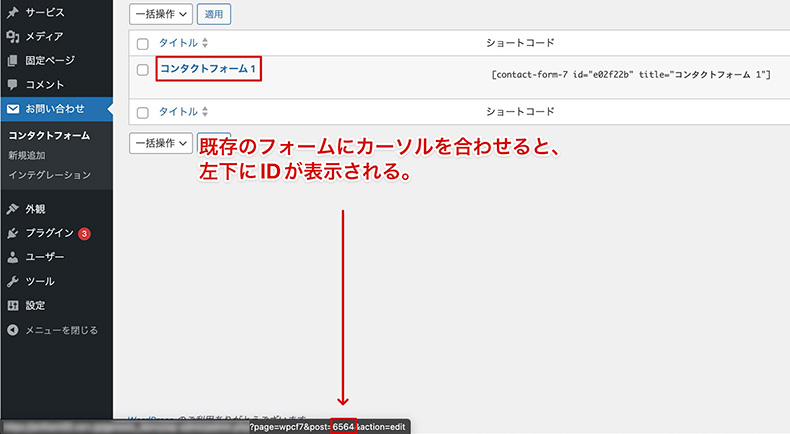Click the status bar URL with post=6564
Viewport: 790px width, 434px height.
coord(206,426)
